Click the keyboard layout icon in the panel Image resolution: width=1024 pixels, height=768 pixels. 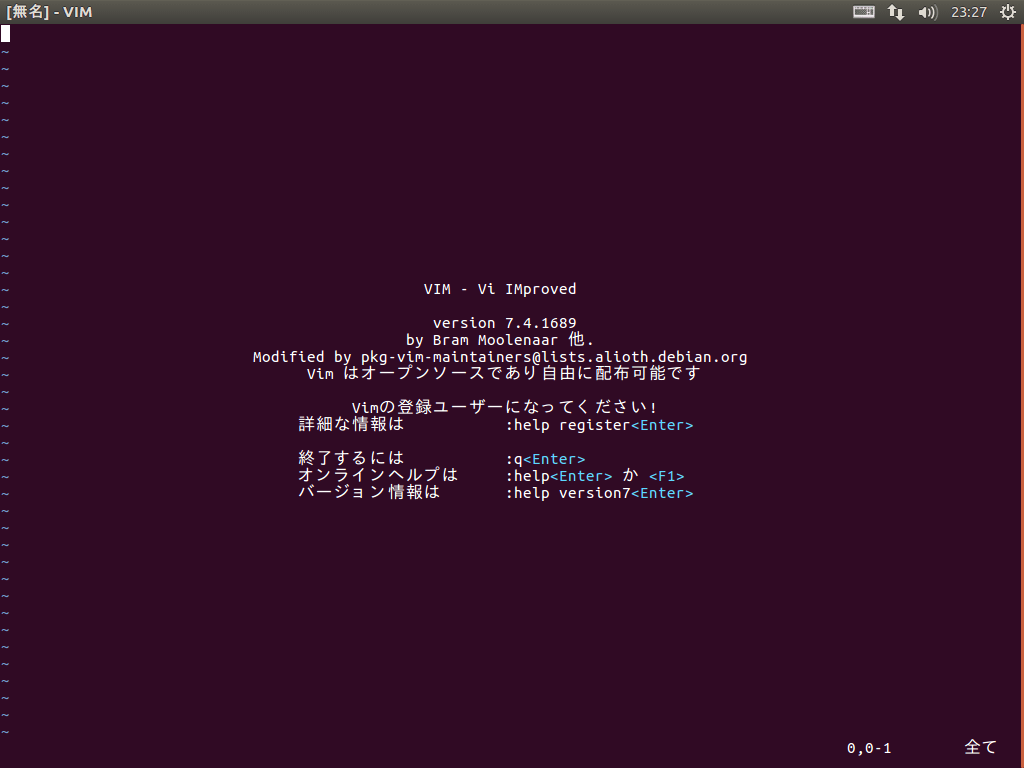point(862,12)
